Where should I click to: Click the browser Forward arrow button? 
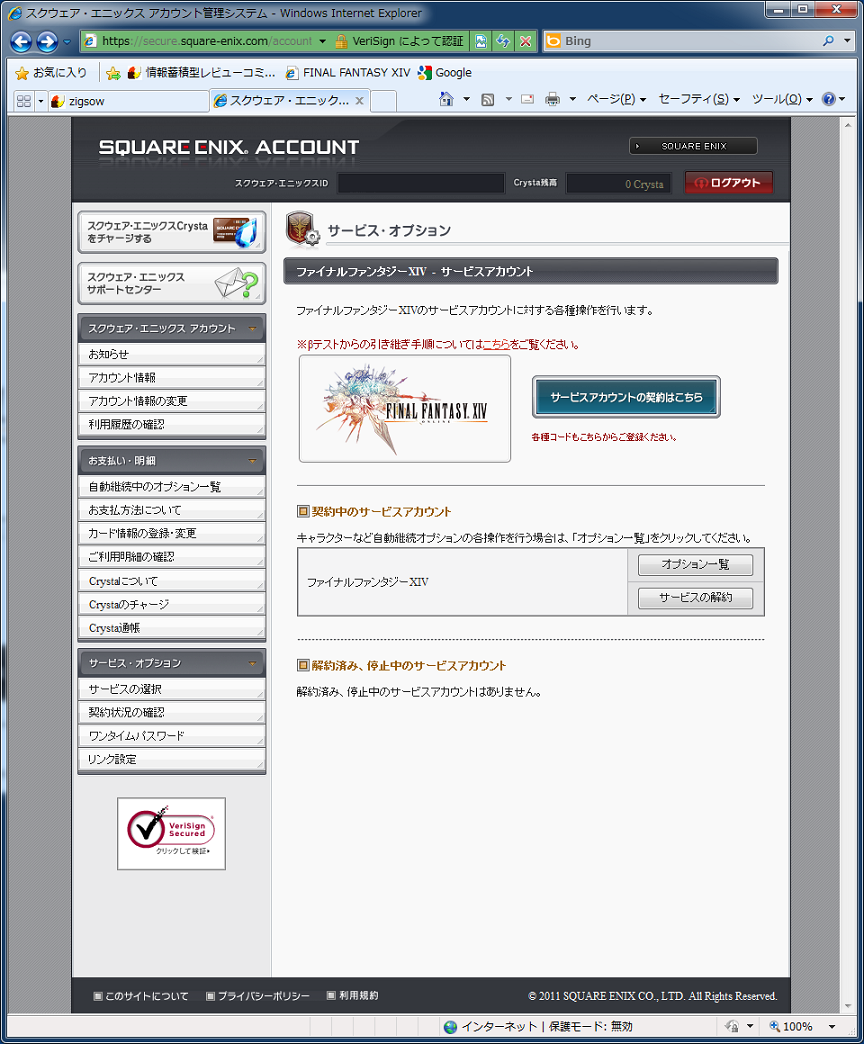coord(47,41)
